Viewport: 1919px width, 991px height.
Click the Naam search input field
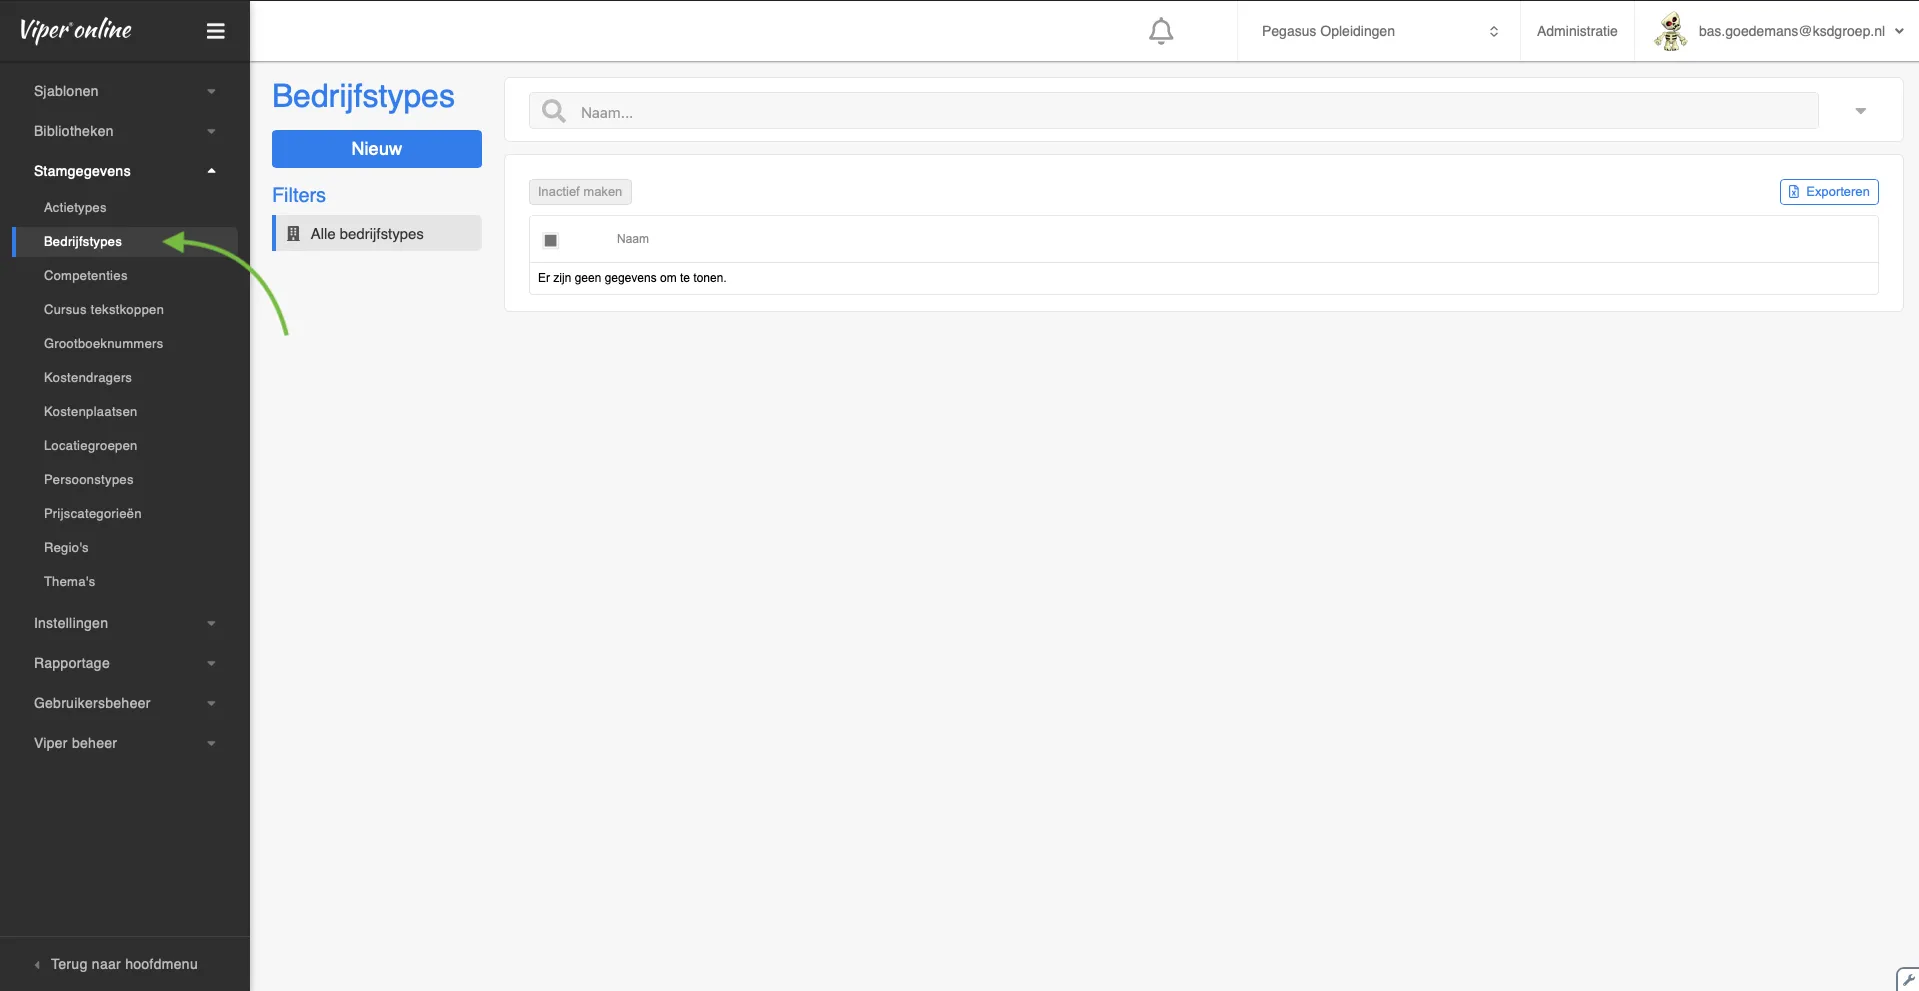pos(1174,111)
